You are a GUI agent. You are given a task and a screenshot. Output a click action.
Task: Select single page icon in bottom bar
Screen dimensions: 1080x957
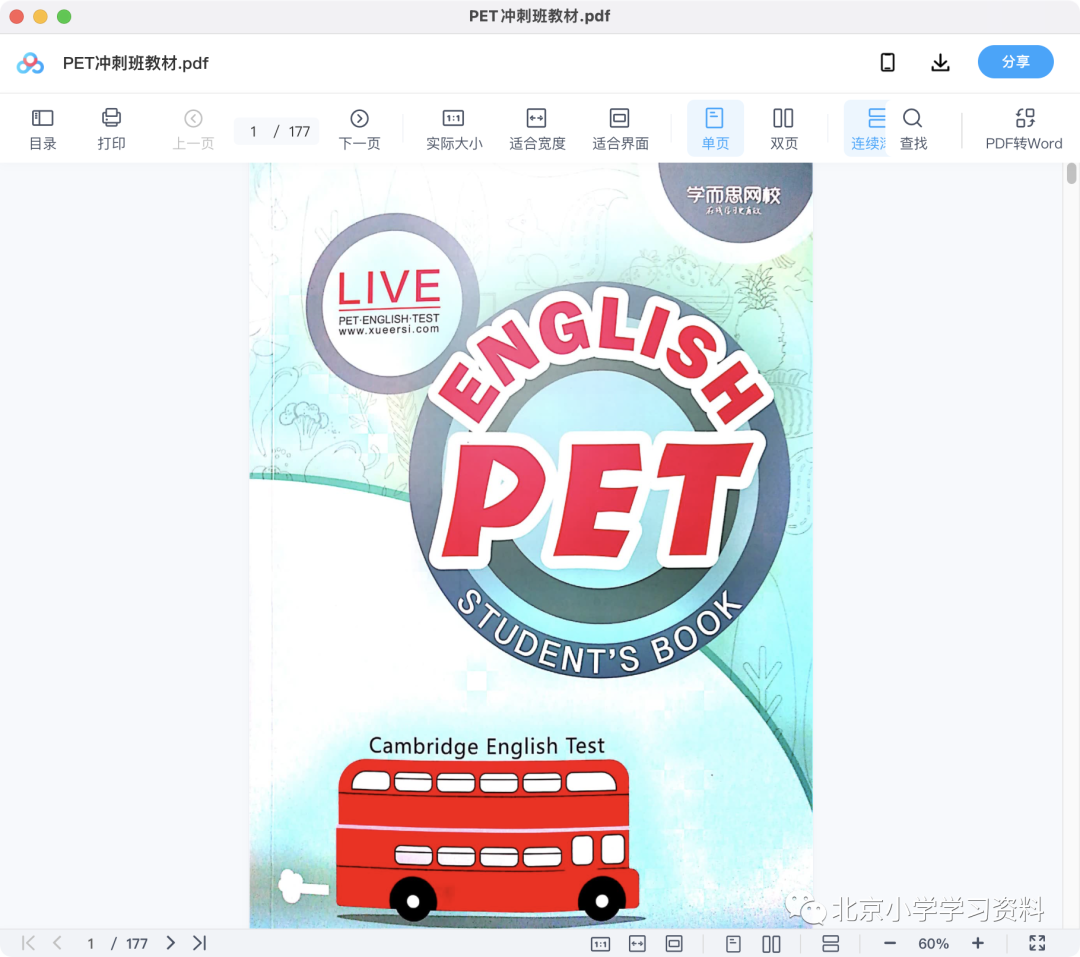pos(734,944)
